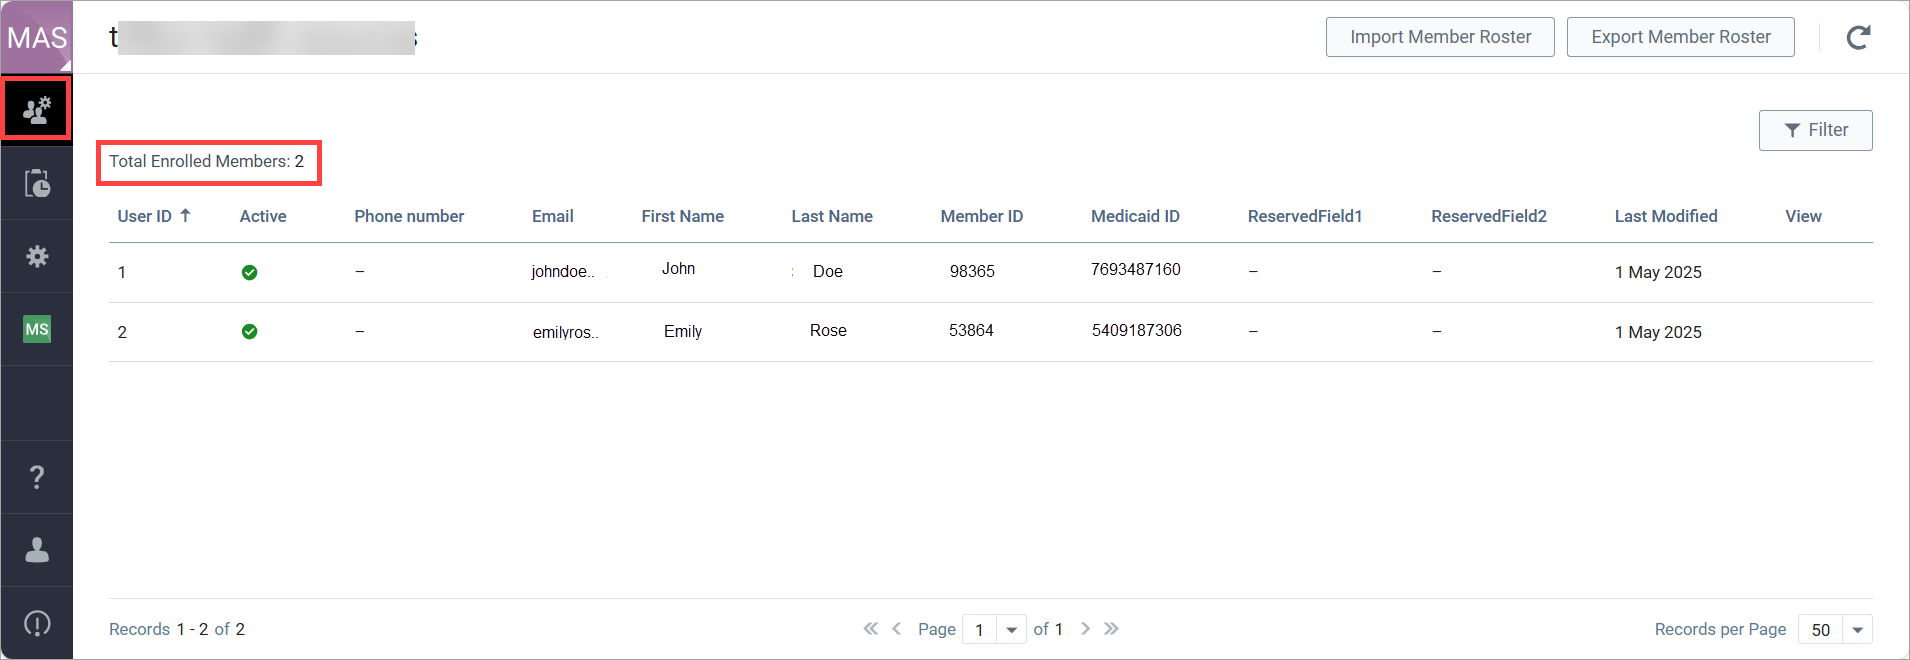Open the Filter options
1910x660 pixels.
pyautogui.click(x=1815, y=130)
